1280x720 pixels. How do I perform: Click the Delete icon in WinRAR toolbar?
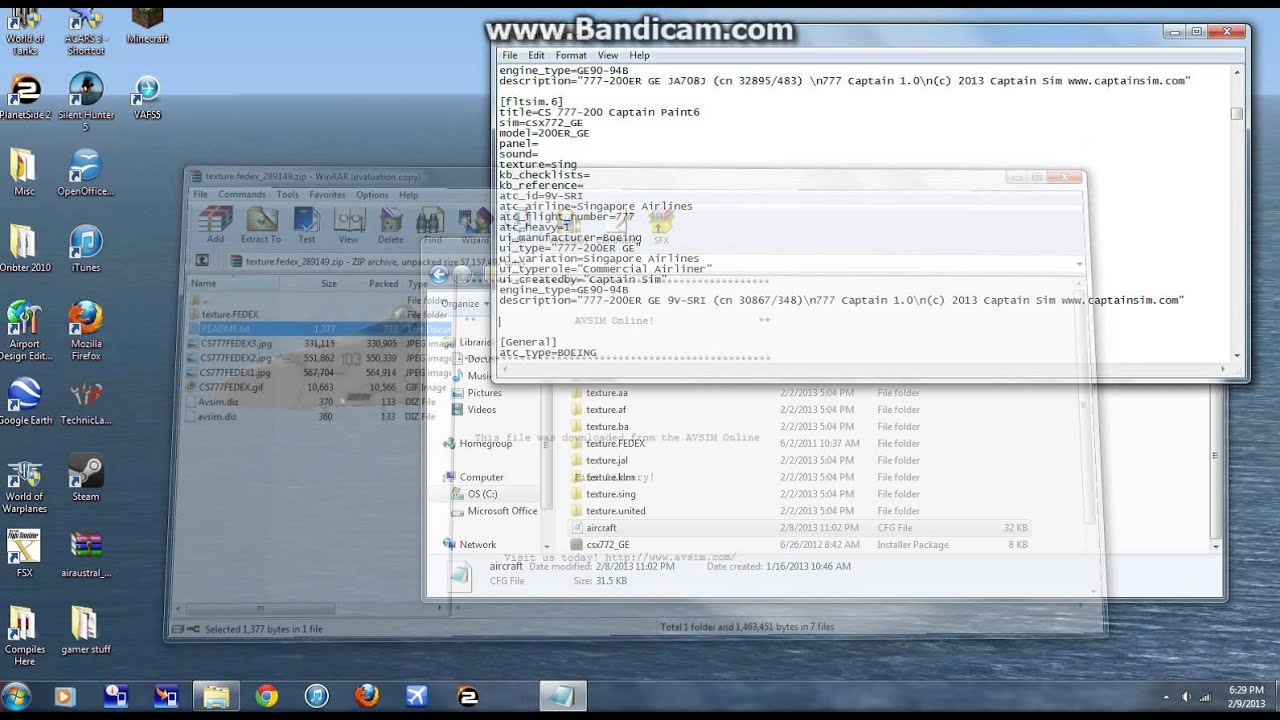(x=391, y=225)
